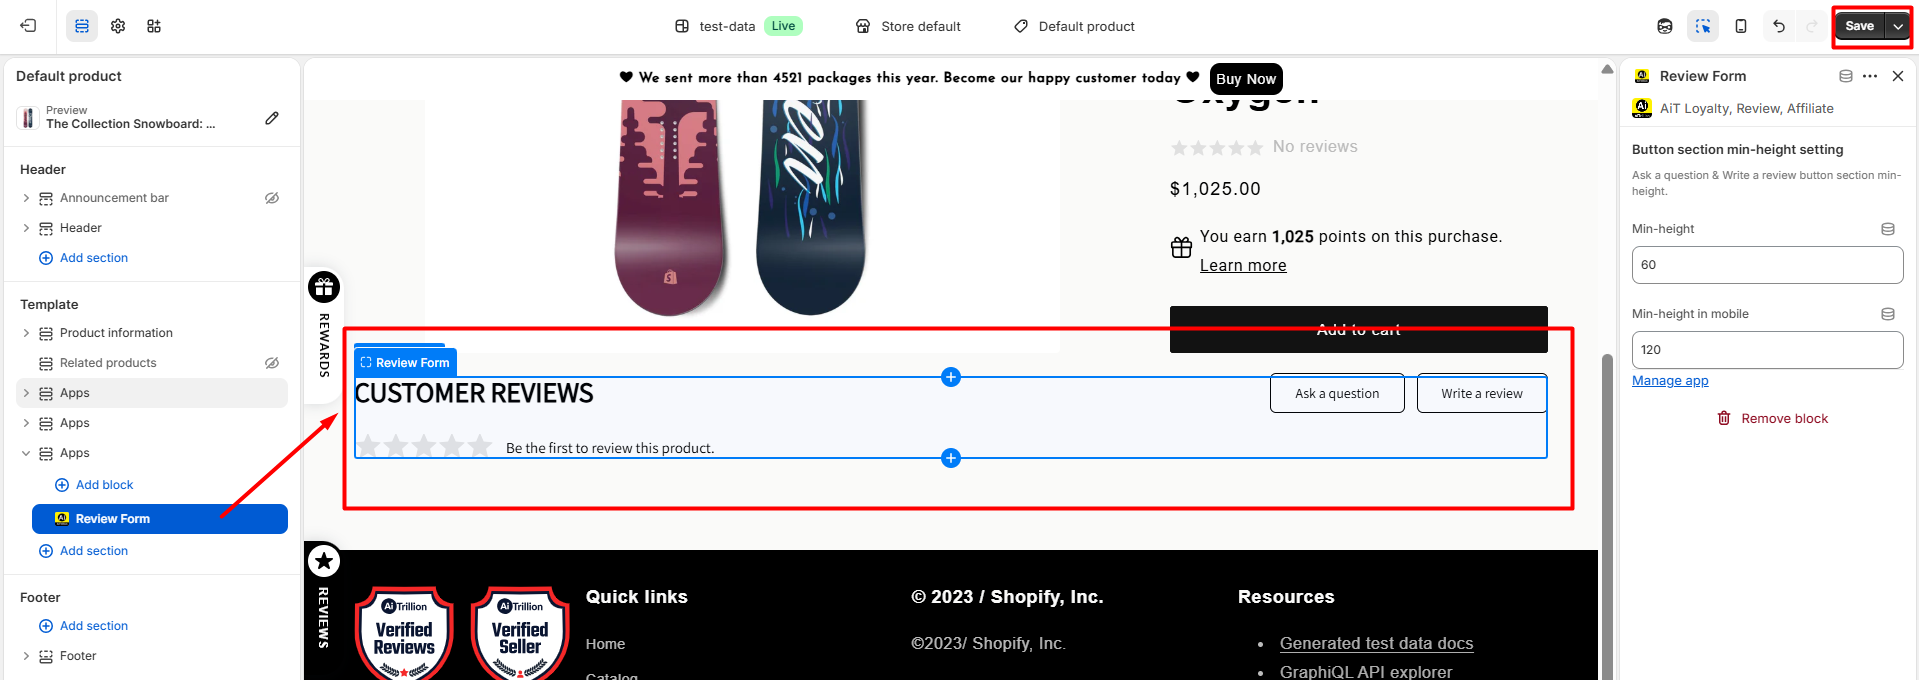Open Review Form more actions menu
The height and width of the screenshot is (680, 1919).
click(1870, 76)
